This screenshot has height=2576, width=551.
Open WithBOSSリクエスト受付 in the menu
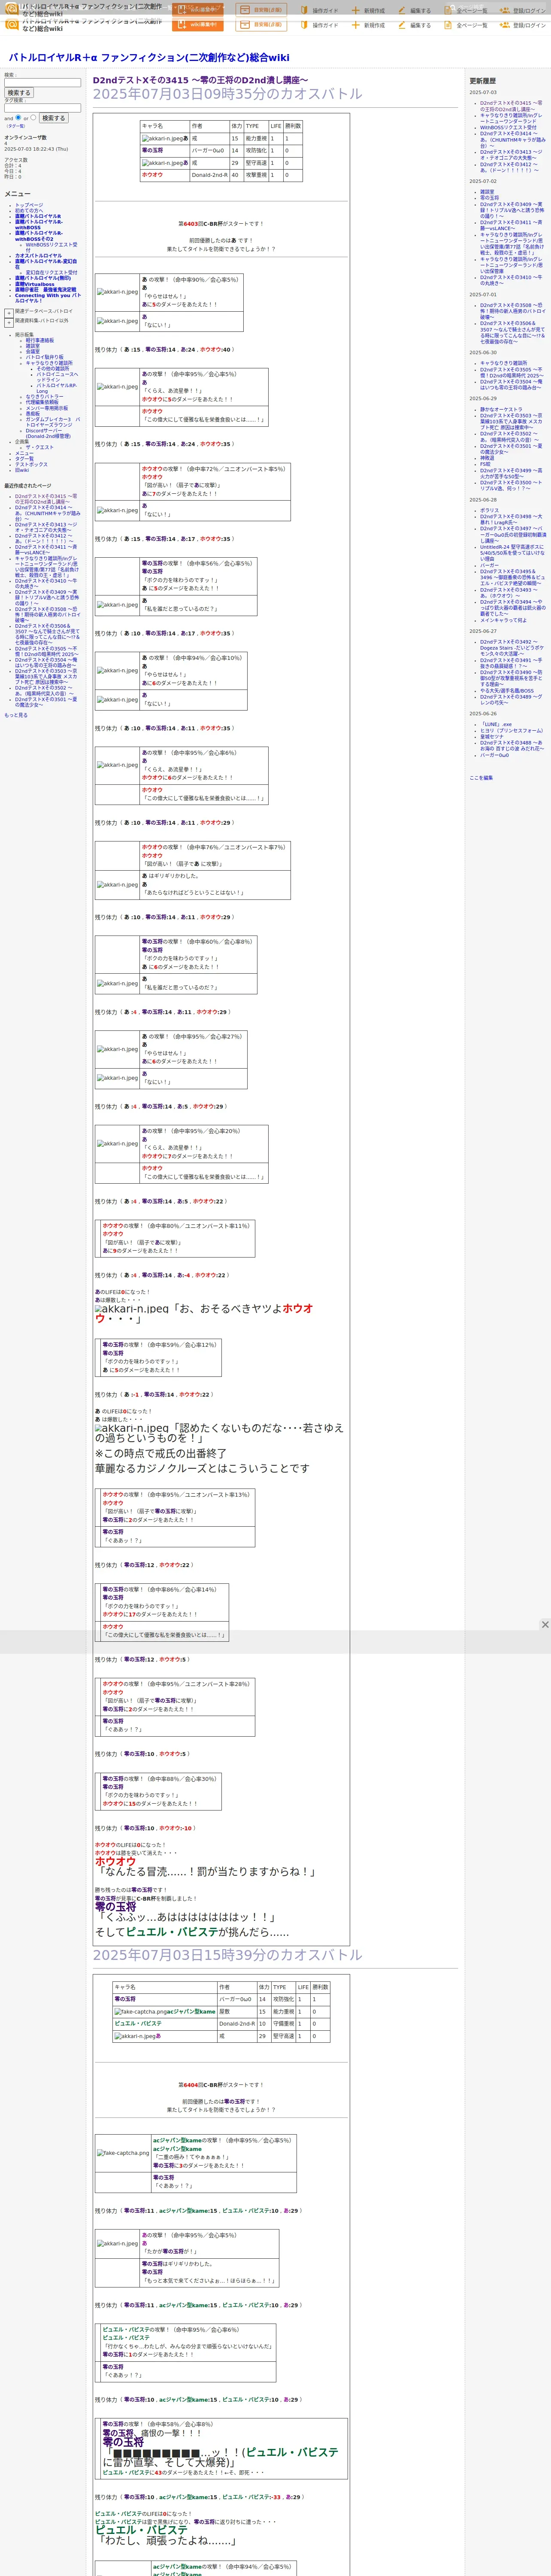coord(51,247)
